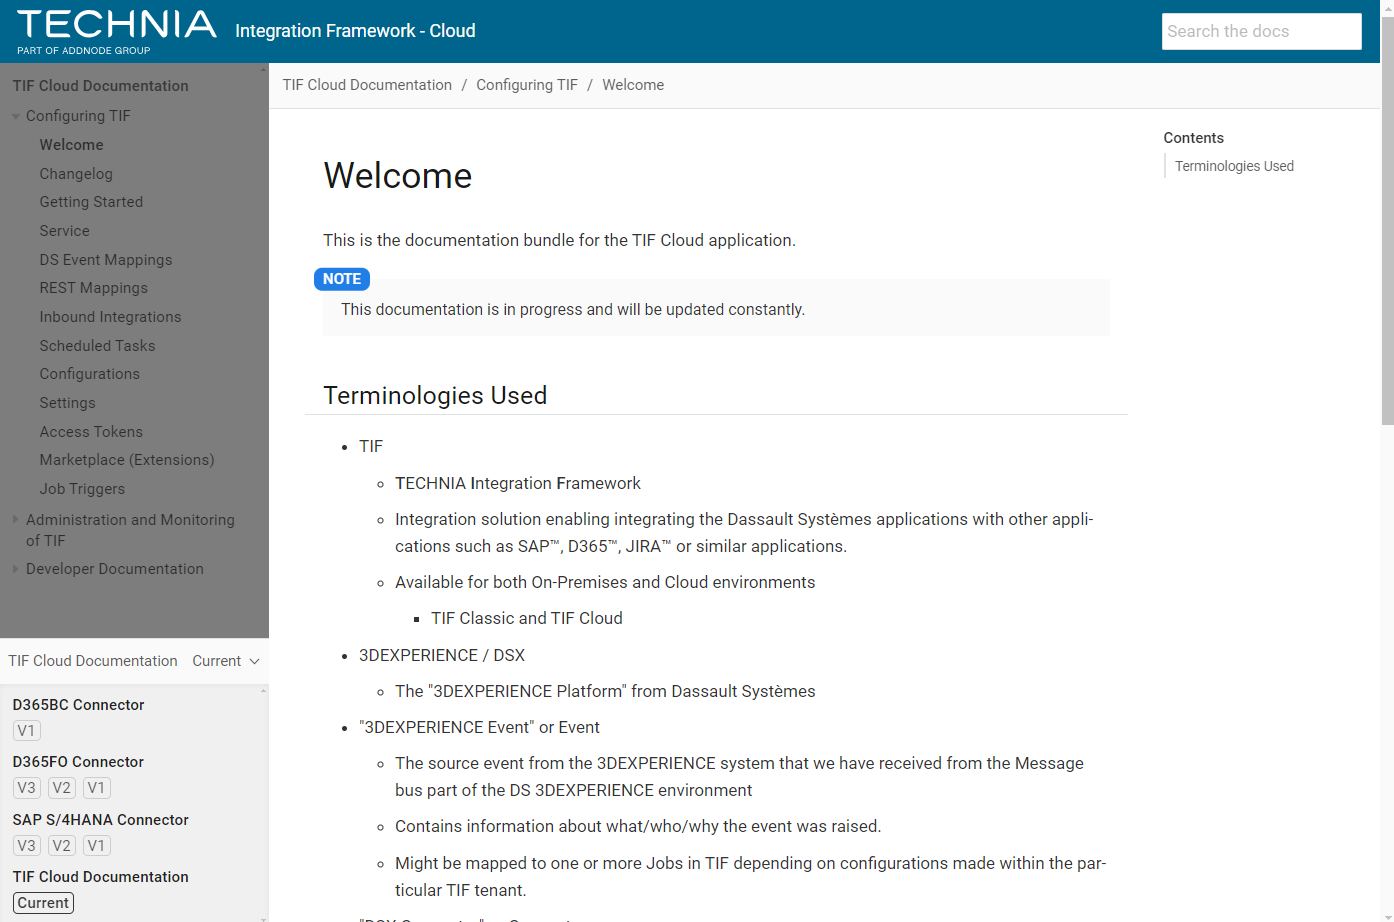Click the TECHNIA logo
Image resolution: width=1394 pixels, height=922 pixels.
pos(116,31)
